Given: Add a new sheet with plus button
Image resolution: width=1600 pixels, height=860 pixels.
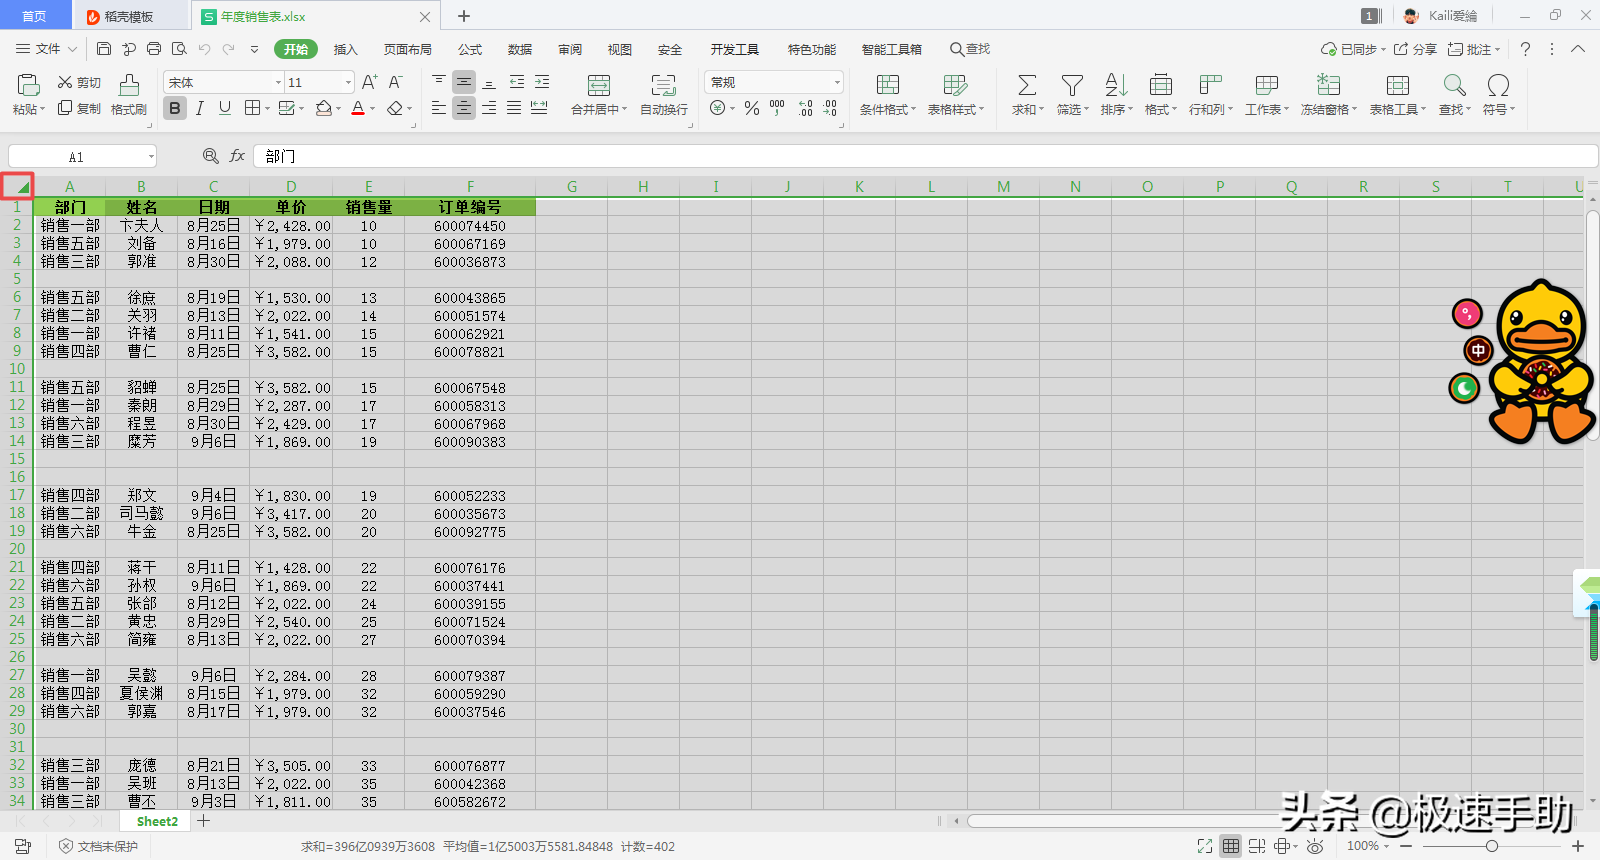Looking at the screenshot, I should coord(204,821).
